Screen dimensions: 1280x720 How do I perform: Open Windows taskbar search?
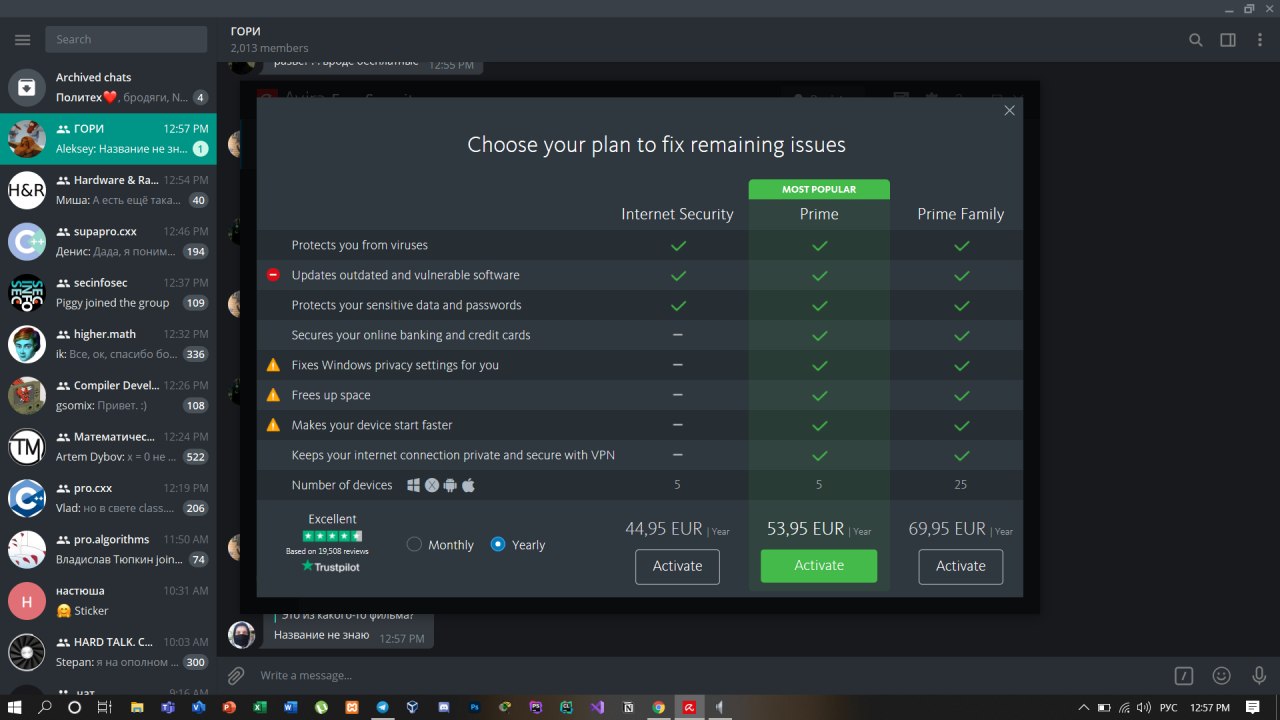(x=45, y=707)
